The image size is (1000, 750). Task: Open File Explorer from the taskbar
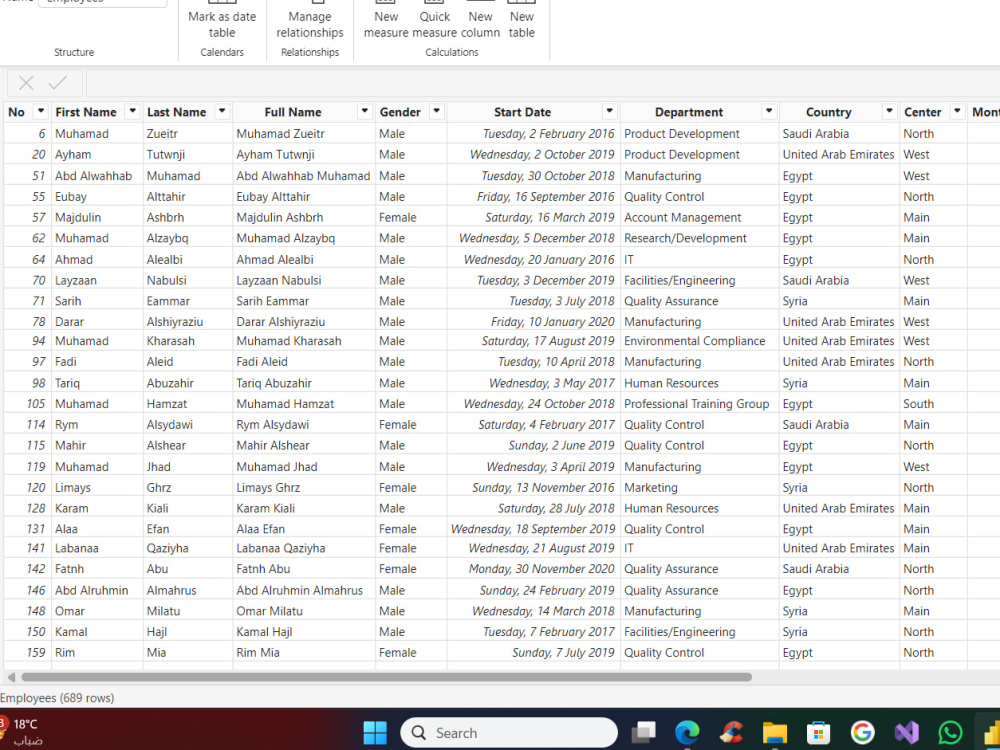point(775,733)
